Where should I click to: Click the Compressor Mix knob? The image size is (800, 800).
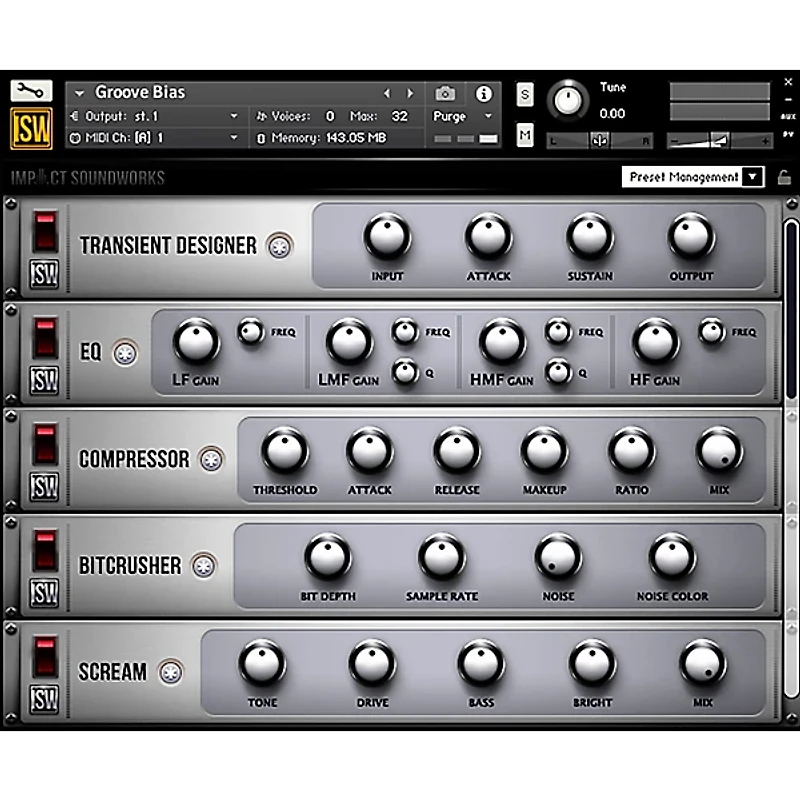tap(719, 451)
